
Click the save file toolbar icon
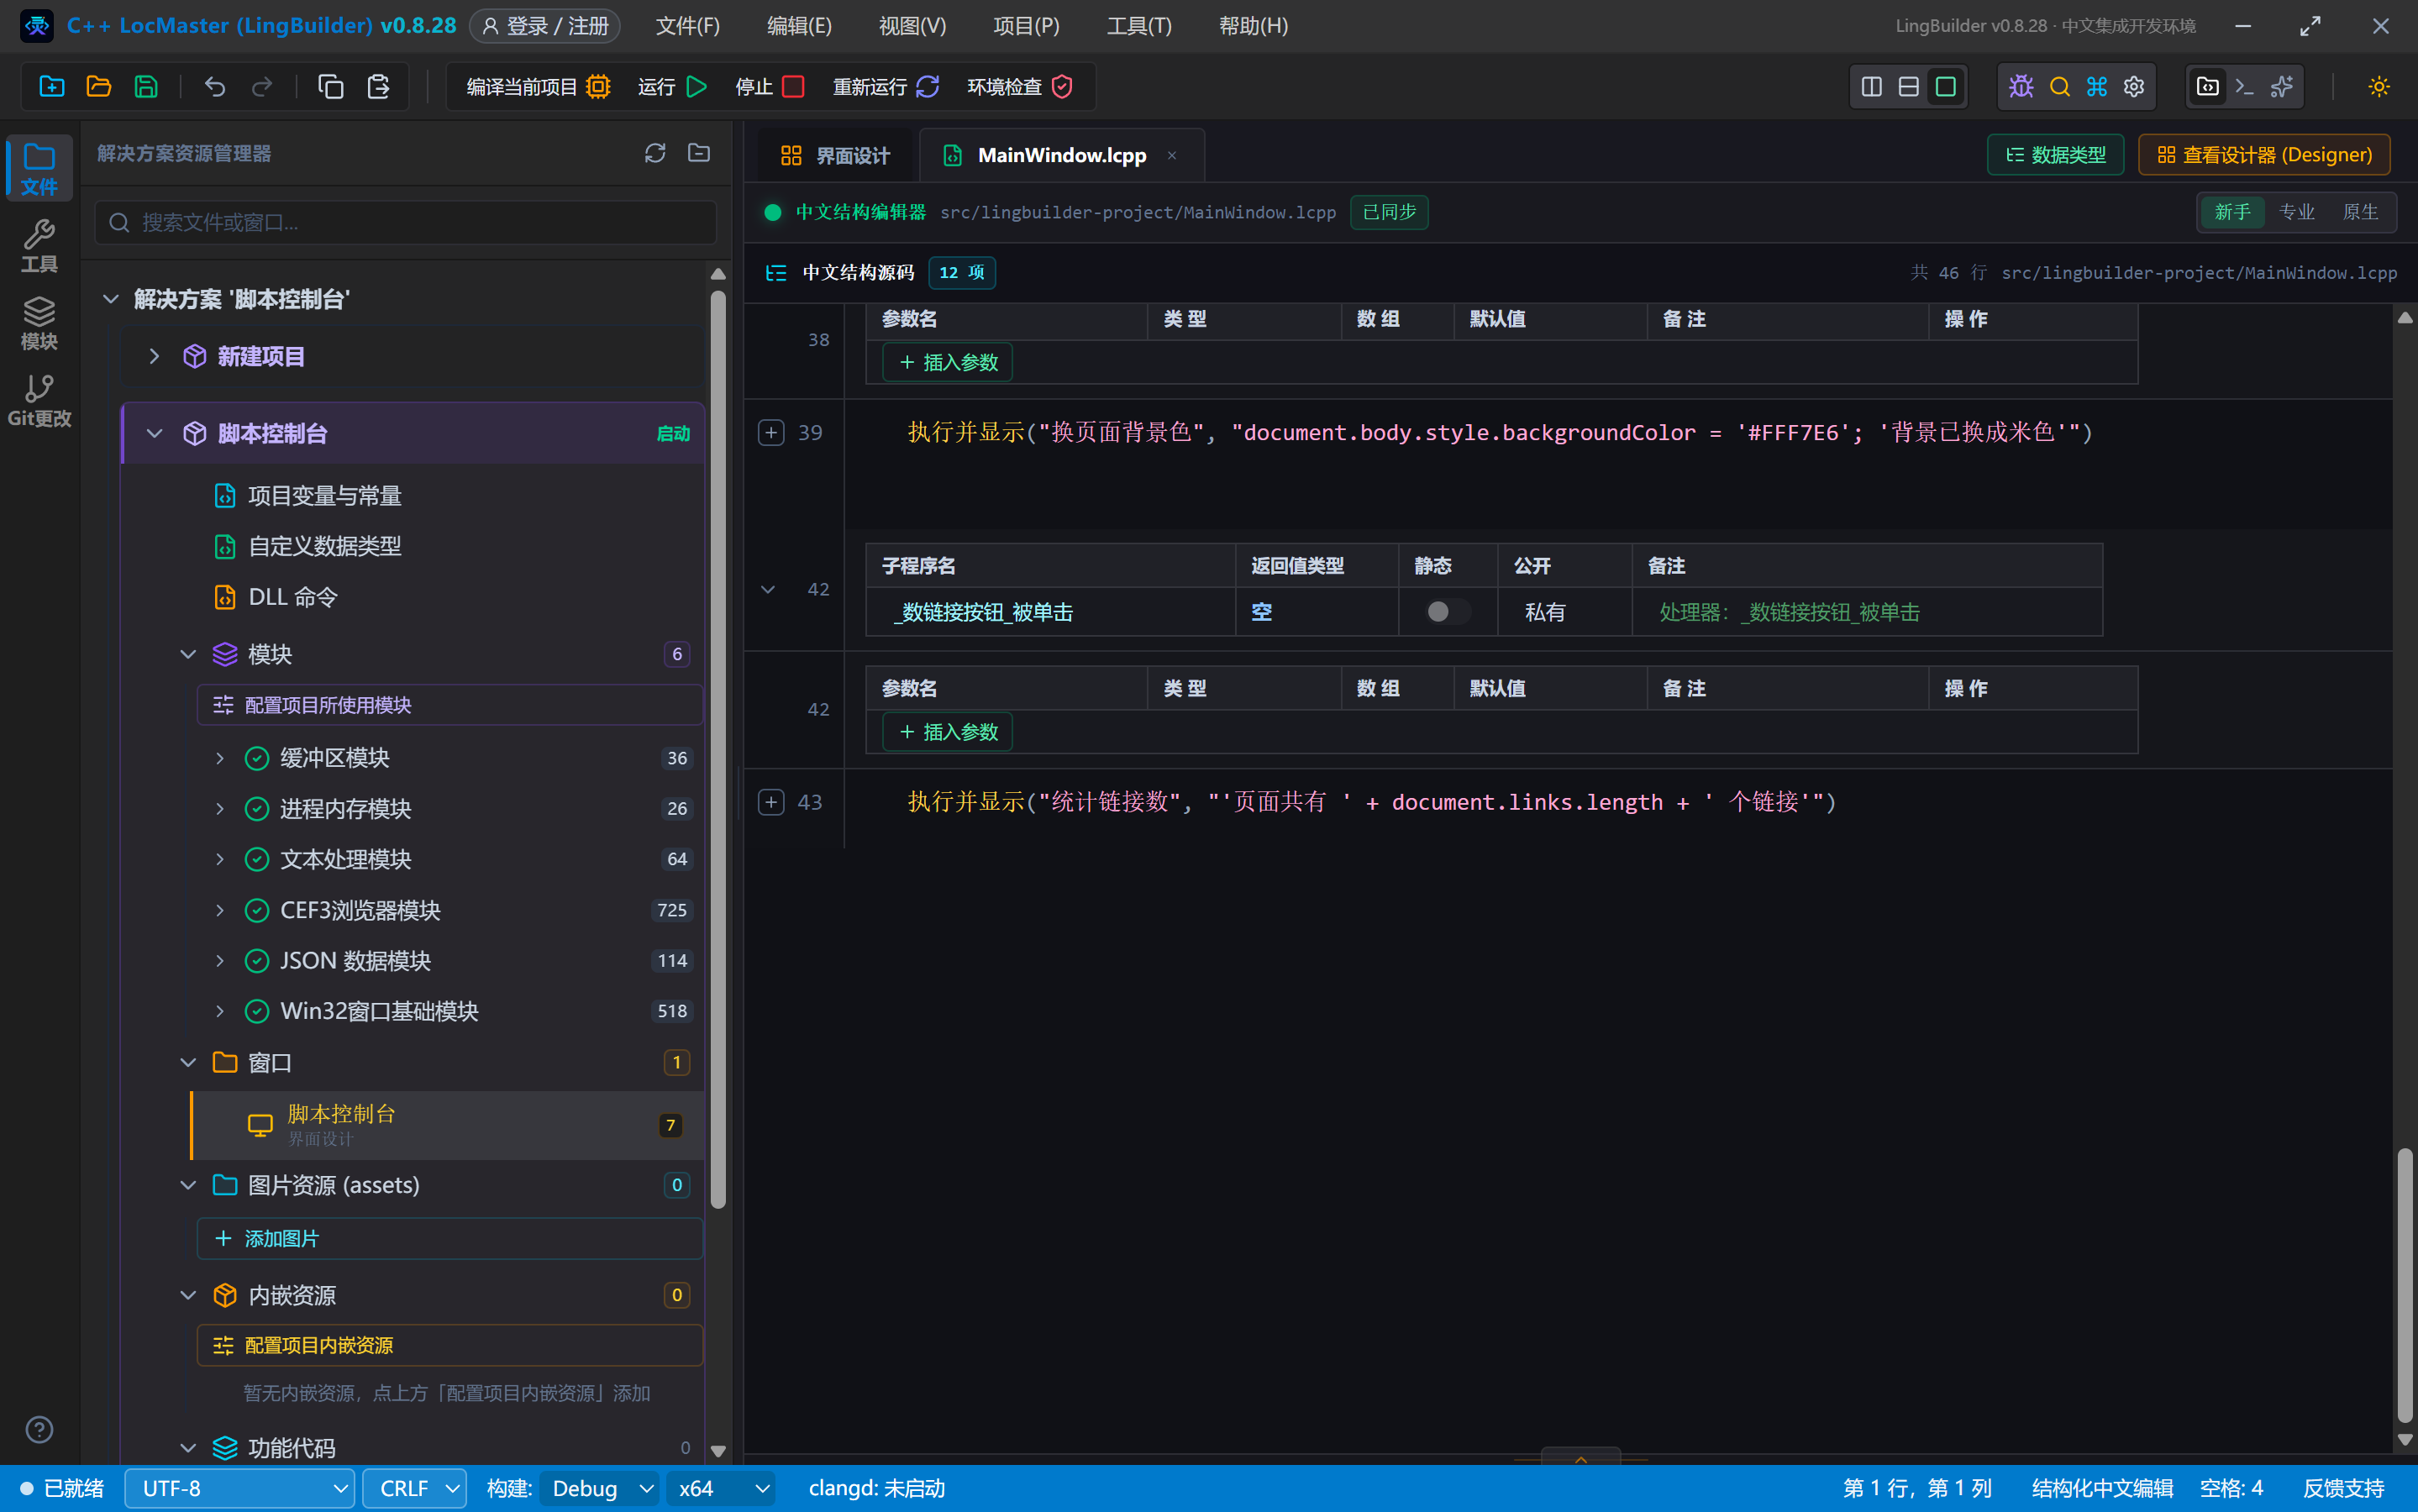(x=146, y=87)
